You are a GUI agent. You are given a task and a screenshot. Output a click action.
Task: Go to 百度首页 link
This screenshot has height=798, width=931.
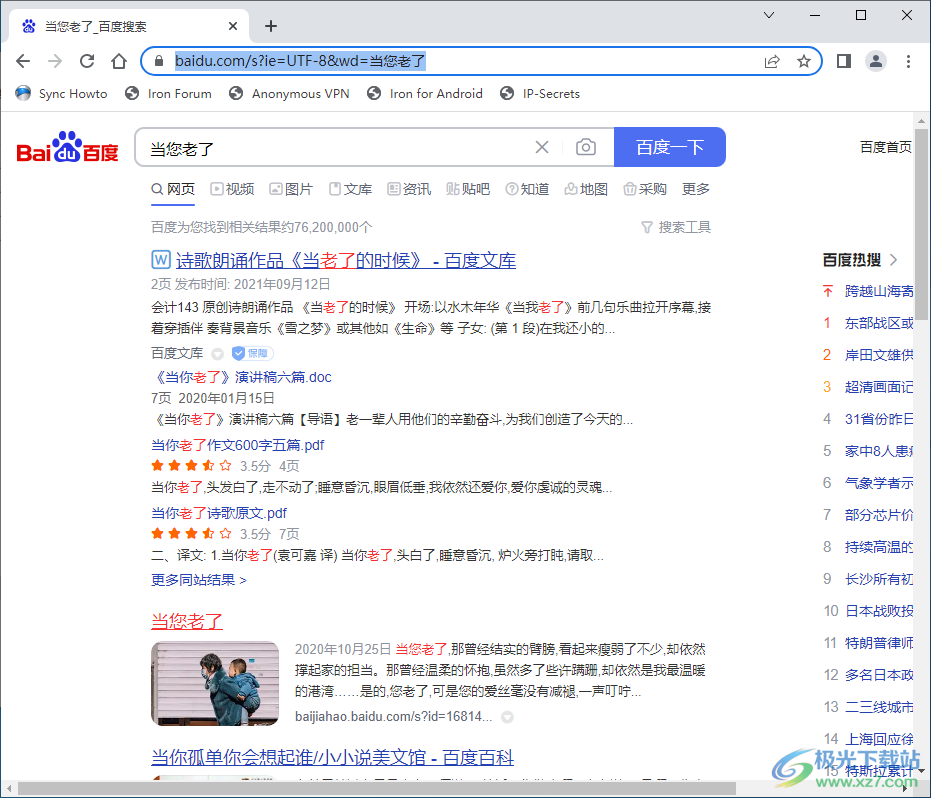coord(885,147)
